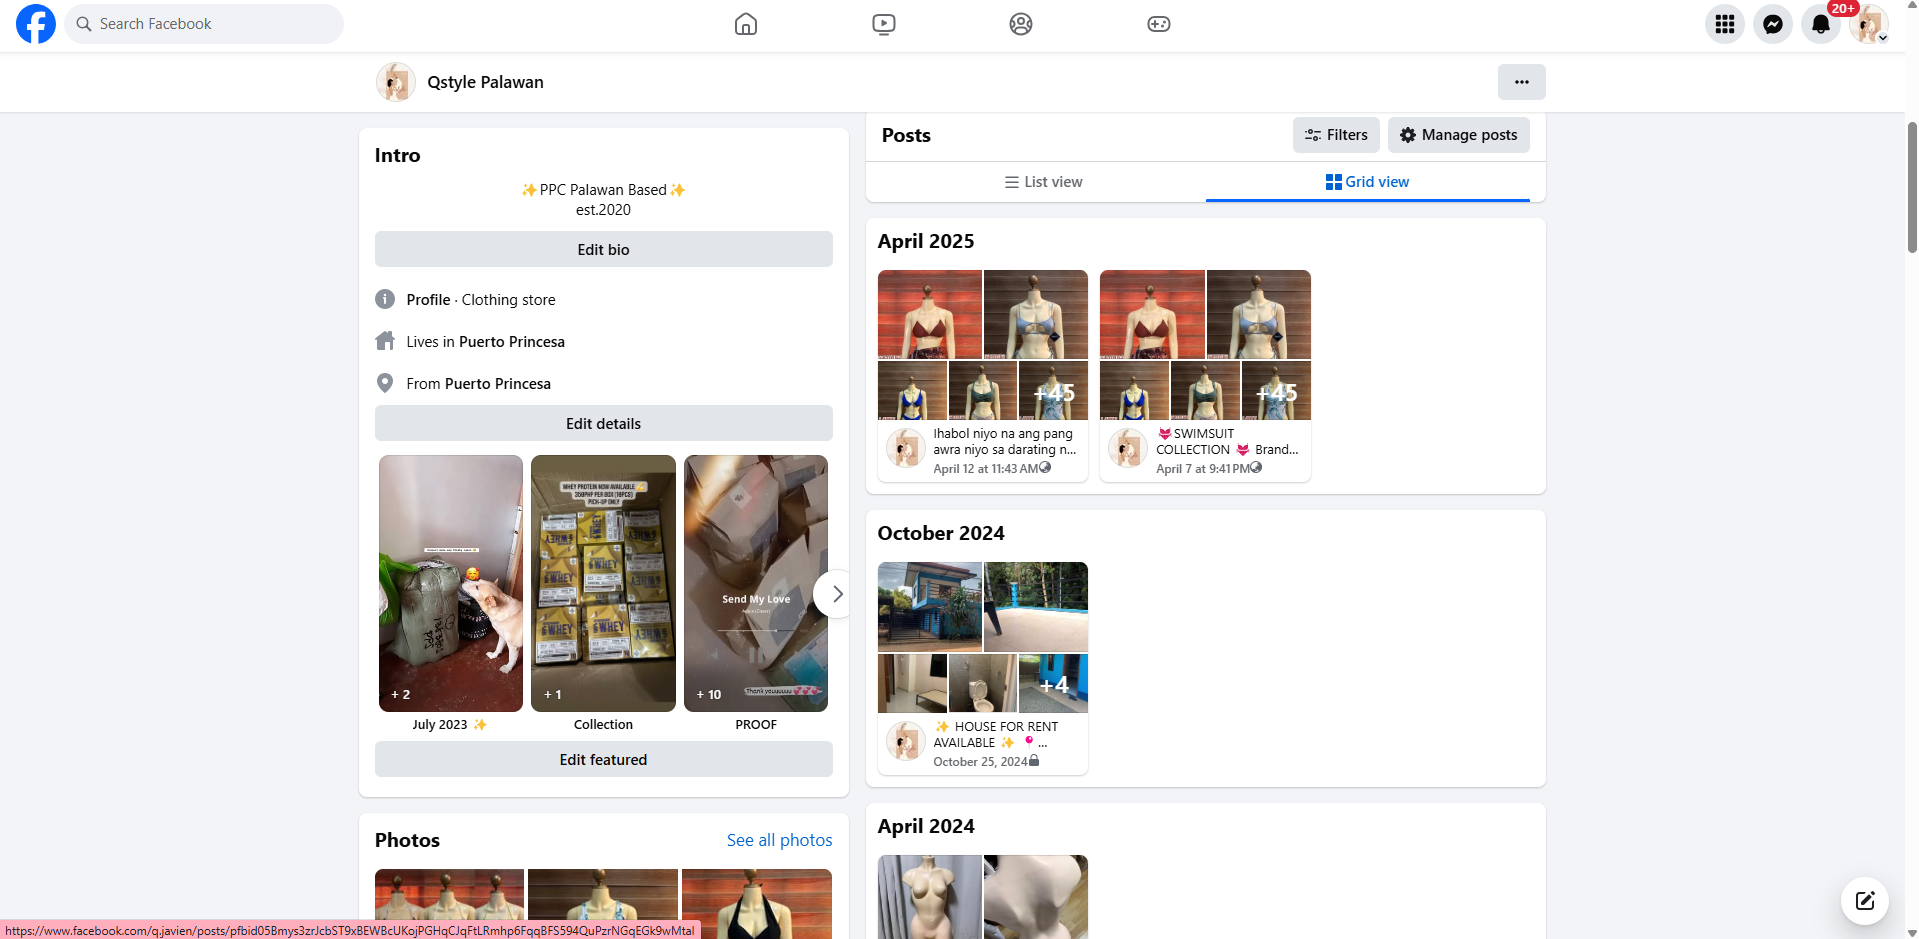
Task: Open the account profile menu
Action: pyautogui.click(x=1869, y=24)
